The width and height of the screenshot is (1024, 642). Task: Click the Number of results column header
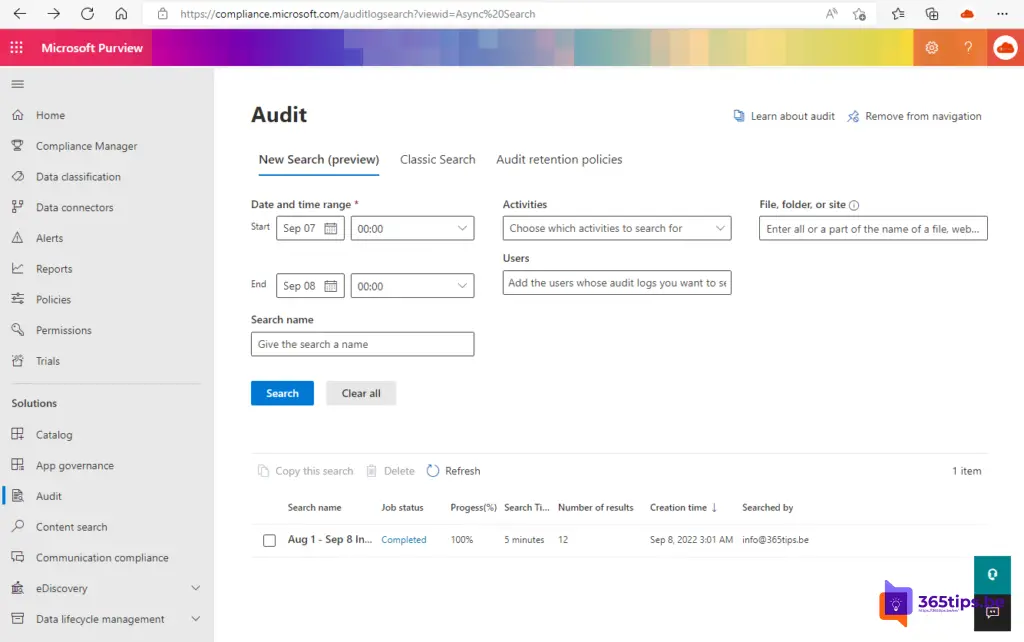pos(596,507)
